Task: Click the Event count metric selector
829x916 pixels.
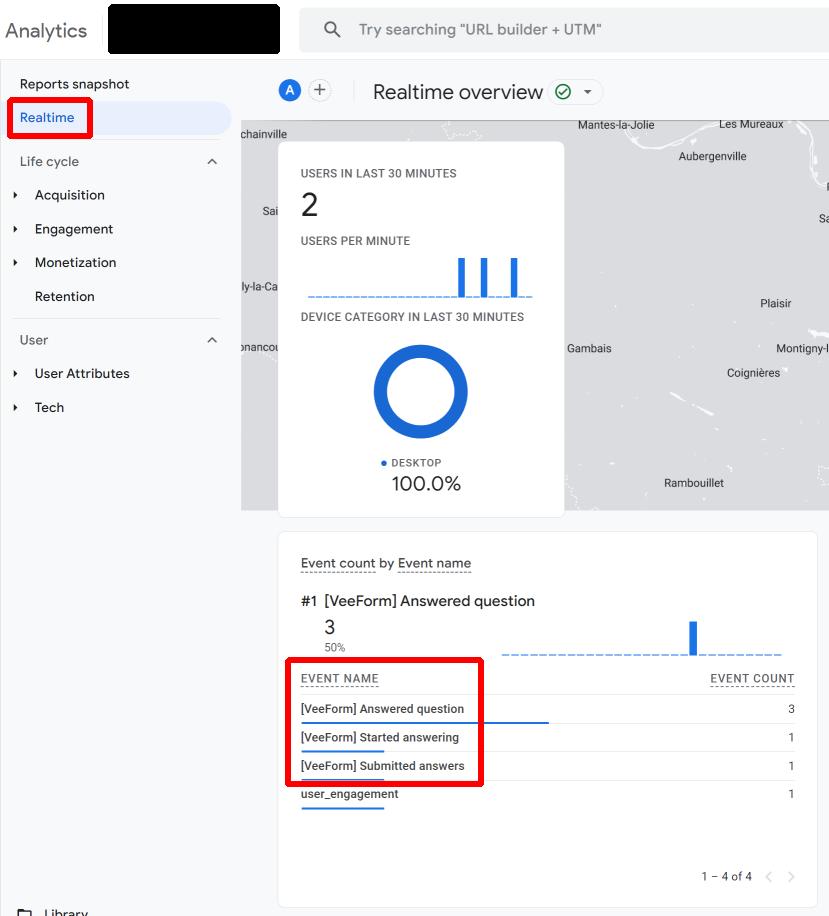Action: 338,564
